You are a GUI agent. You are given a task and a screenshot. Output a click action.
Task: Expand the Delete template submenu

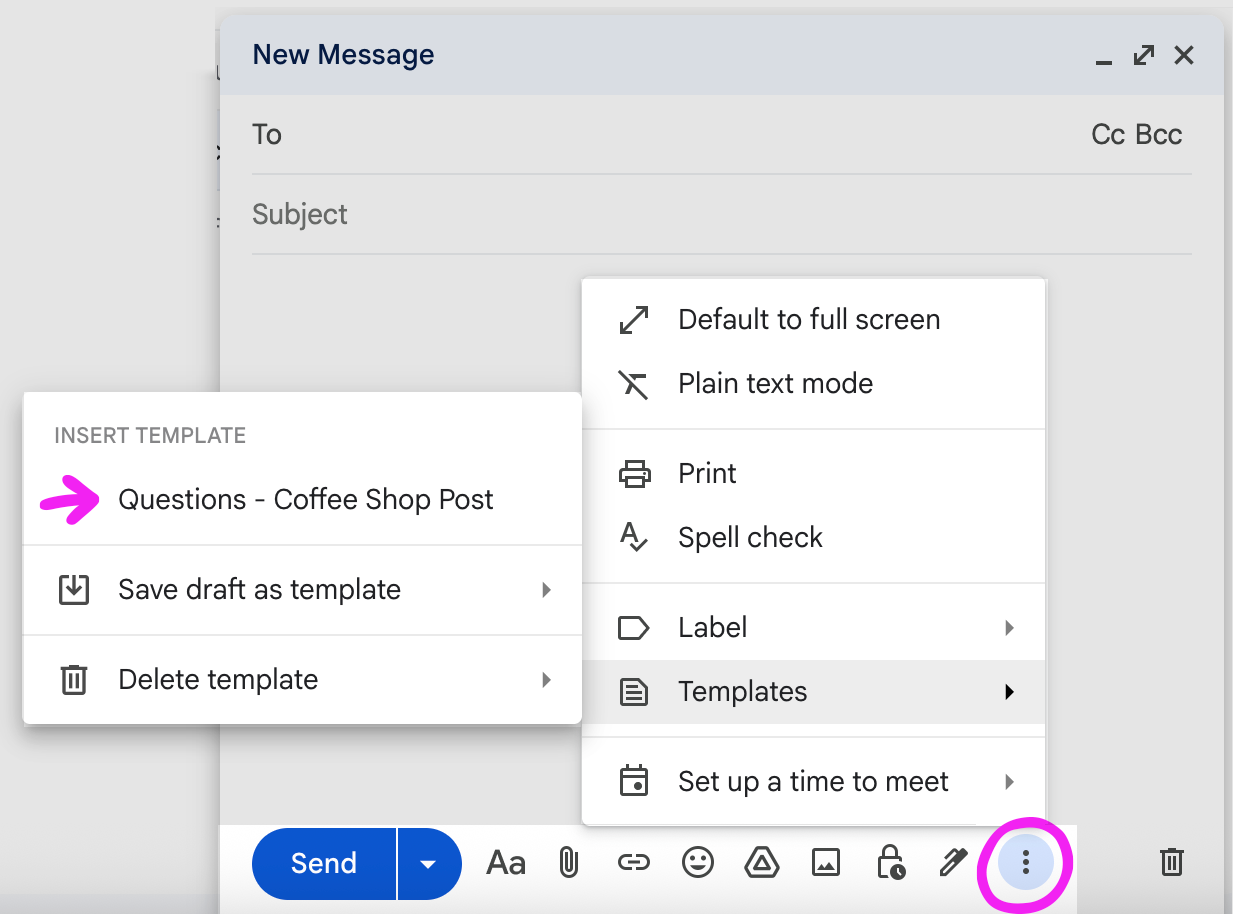[302, 680]
